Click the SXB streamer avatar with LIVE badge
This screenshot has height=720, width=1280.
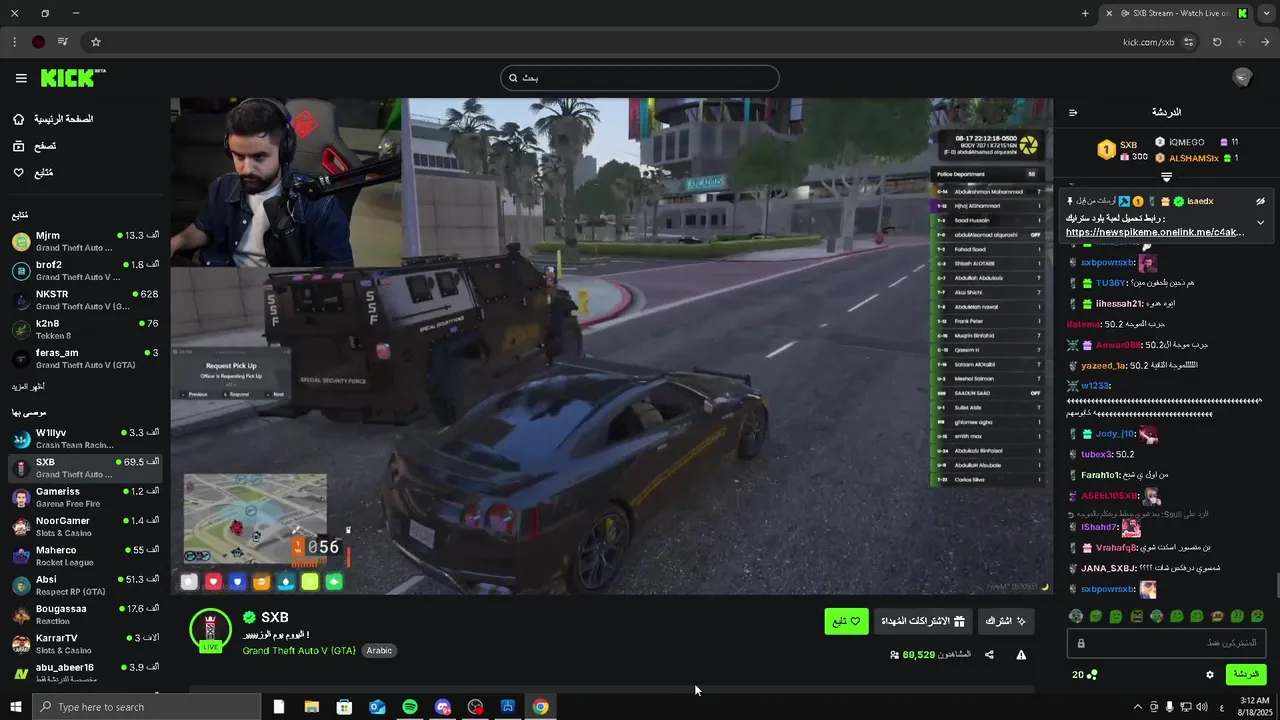(210, 630)
